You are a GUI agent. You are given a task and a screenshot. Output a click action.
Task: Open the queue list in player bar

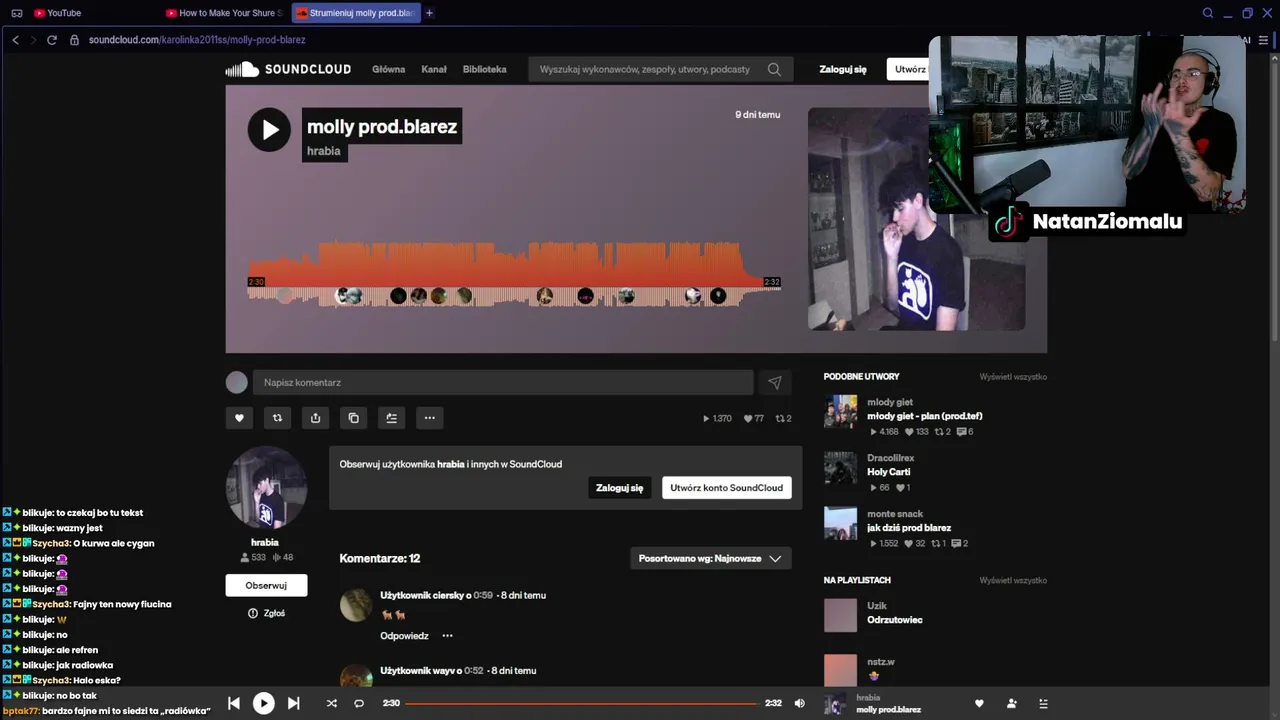pos(1043,703)
